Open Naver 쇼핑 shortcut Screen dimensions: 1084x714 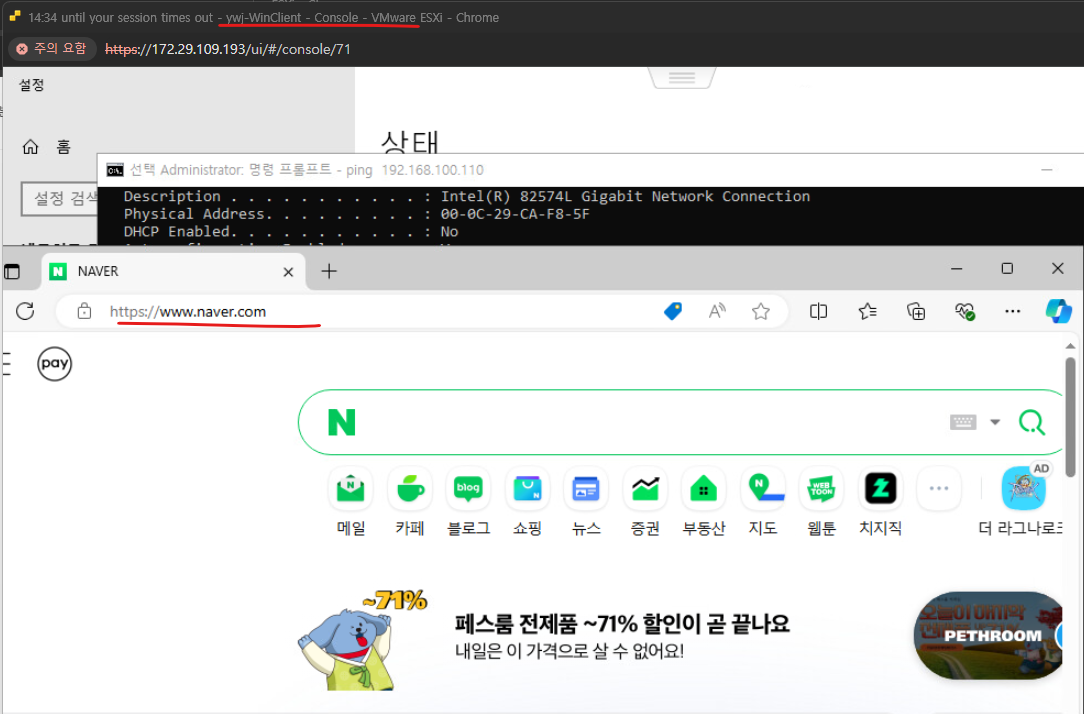[527, 502]
